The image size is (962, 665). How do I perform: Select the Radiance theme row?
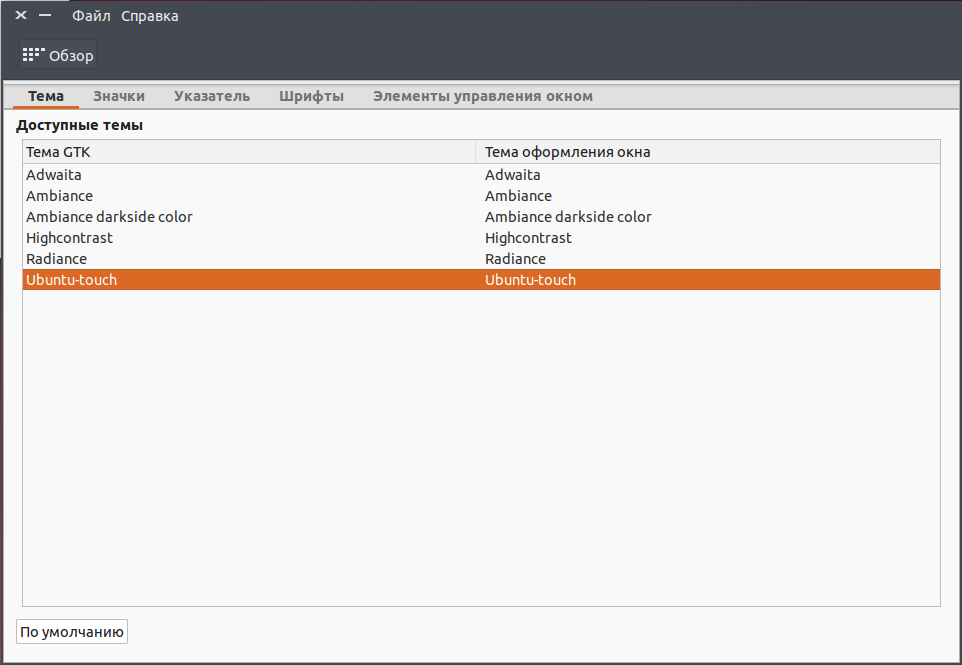(481, 258)
